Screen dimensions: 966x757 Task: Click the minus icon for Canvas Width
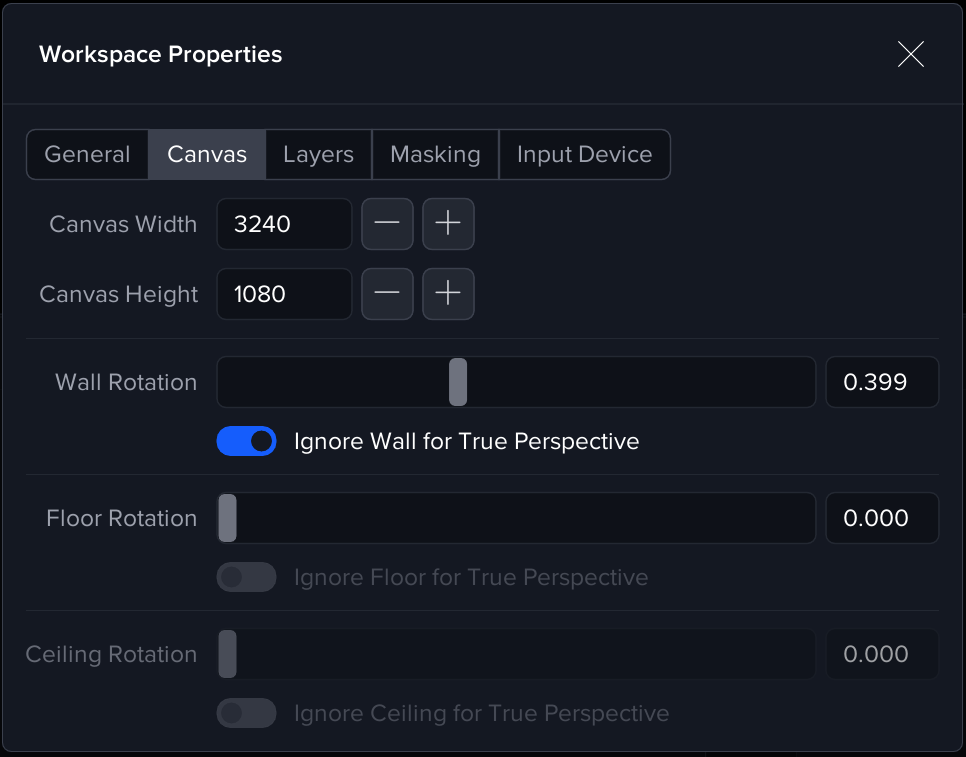point(387,224)
